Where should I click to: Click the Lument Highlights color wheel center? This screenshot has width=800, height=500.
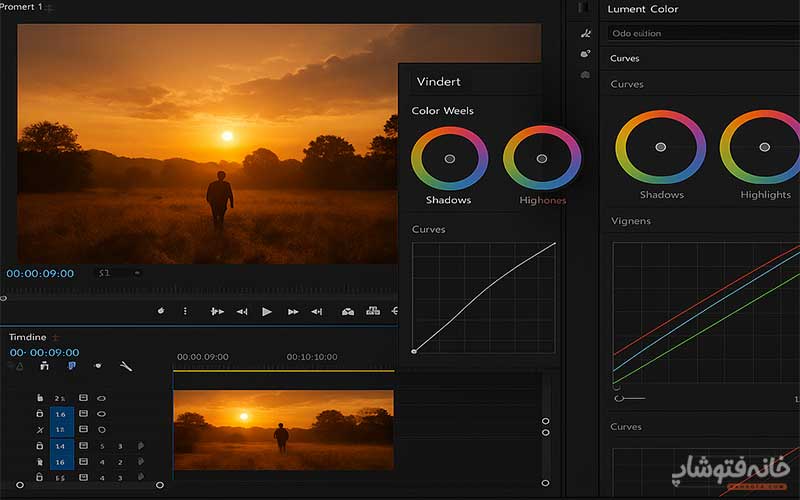click(x=764, y=147)
